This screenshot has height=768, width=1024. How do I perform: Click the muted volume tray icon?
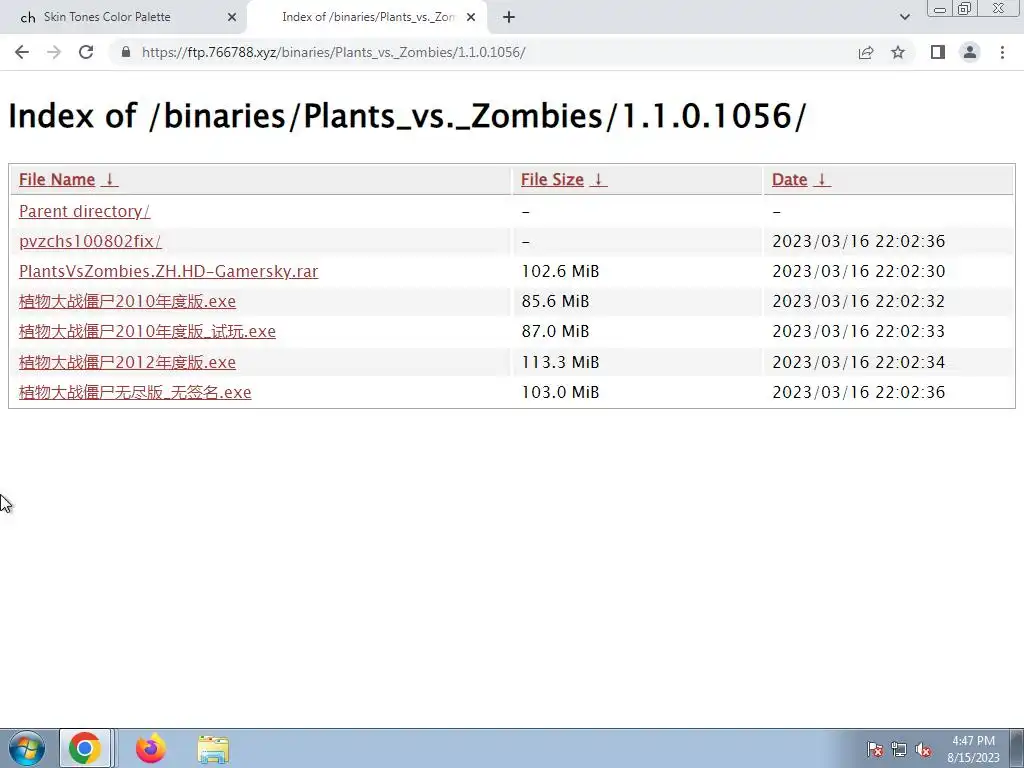(923, 749)
